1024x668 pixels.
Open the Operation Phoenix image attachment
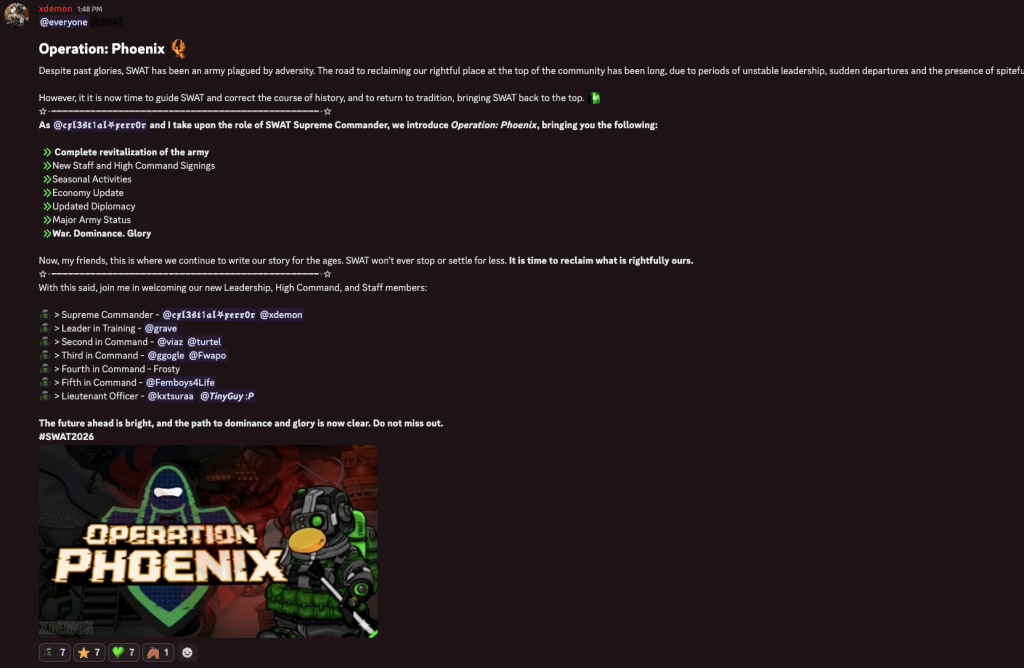coord(208,541)
